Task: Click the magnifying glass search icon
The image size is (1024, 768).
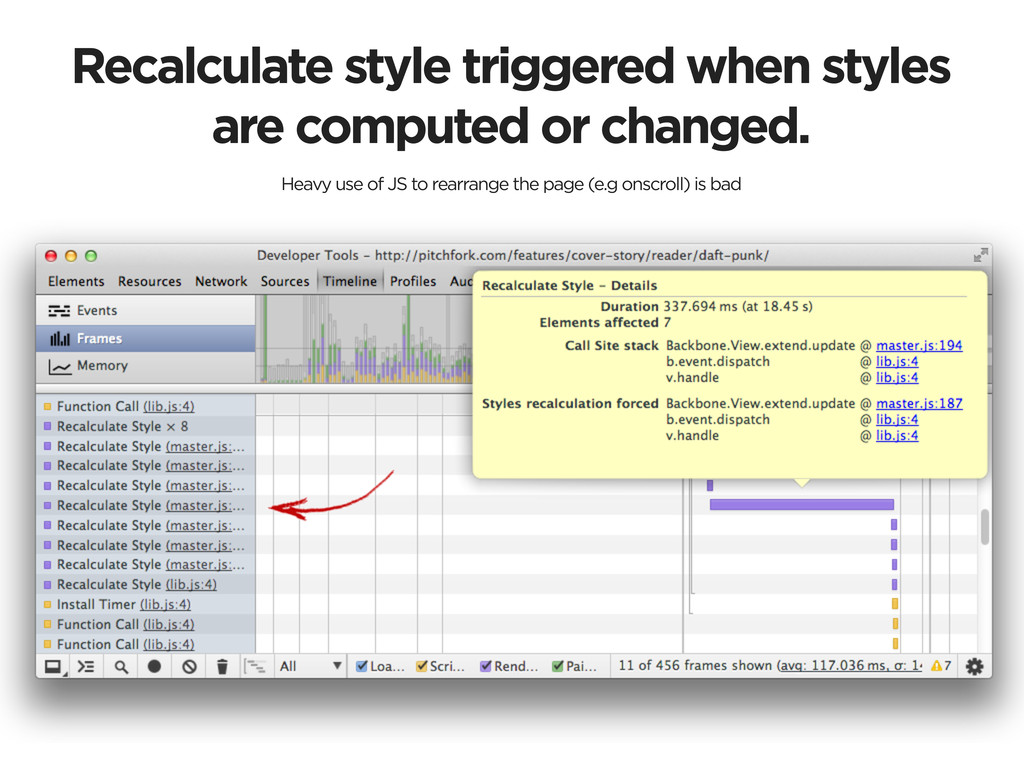Action: (121, 666)
